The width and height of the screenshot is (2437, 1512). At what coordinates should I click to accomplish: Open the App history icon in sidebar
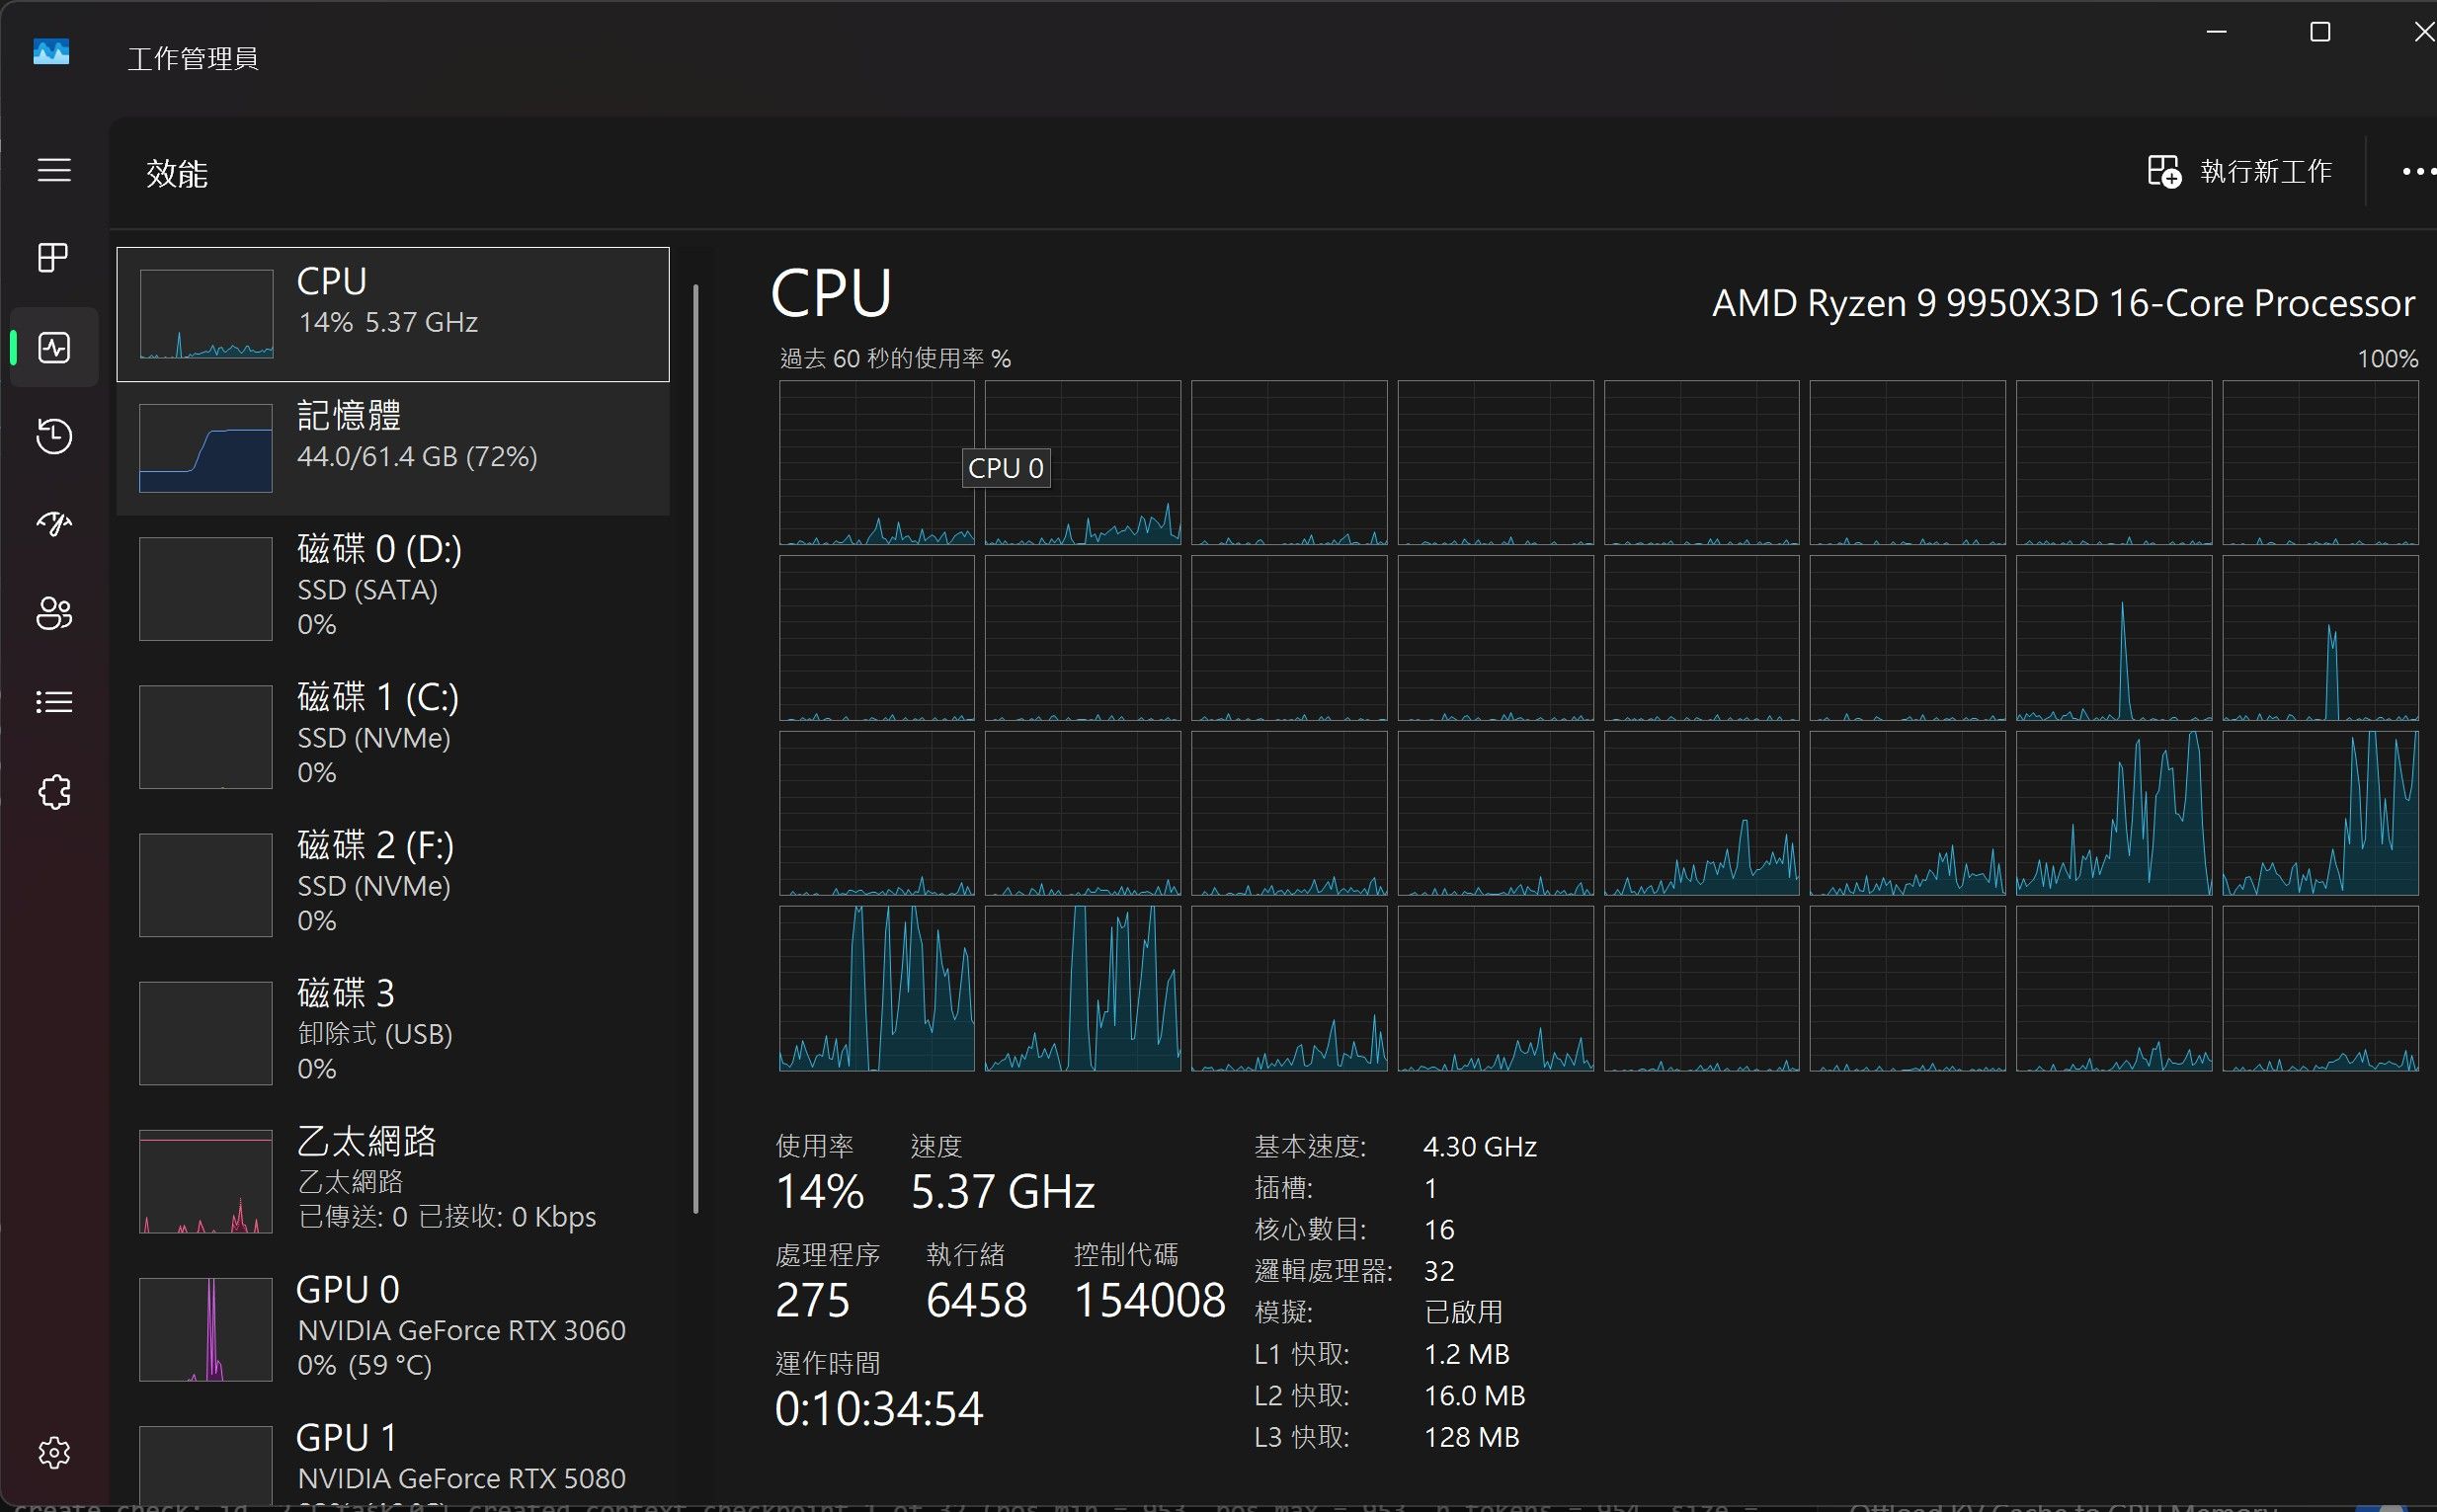tap(54, 436)
